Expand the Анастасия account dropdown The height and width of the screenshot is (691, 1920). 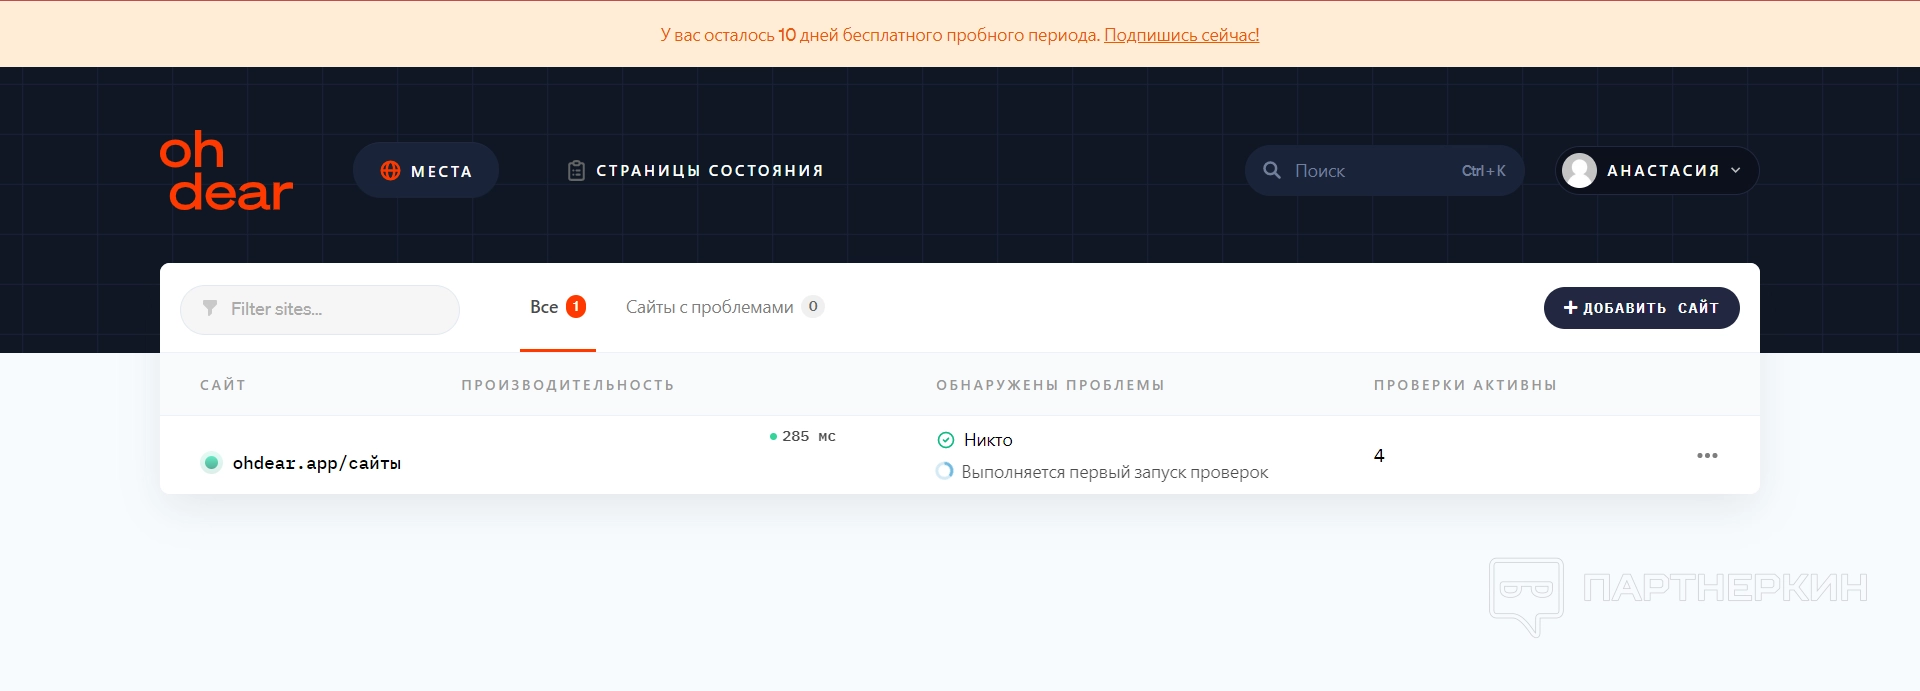coord(1735,171)
